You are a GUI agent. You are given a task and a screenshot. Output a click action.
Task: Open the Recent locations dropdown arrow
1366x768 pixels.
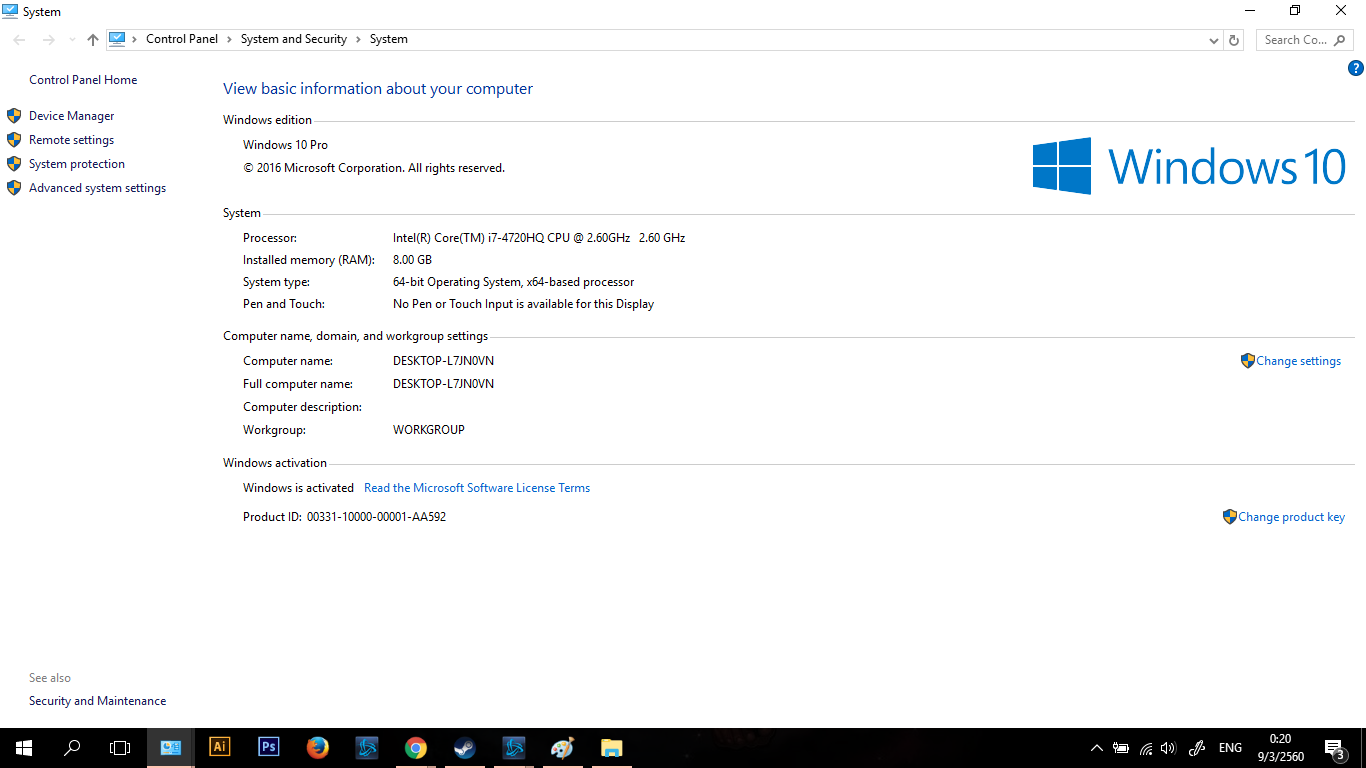[x=71, y=40]
